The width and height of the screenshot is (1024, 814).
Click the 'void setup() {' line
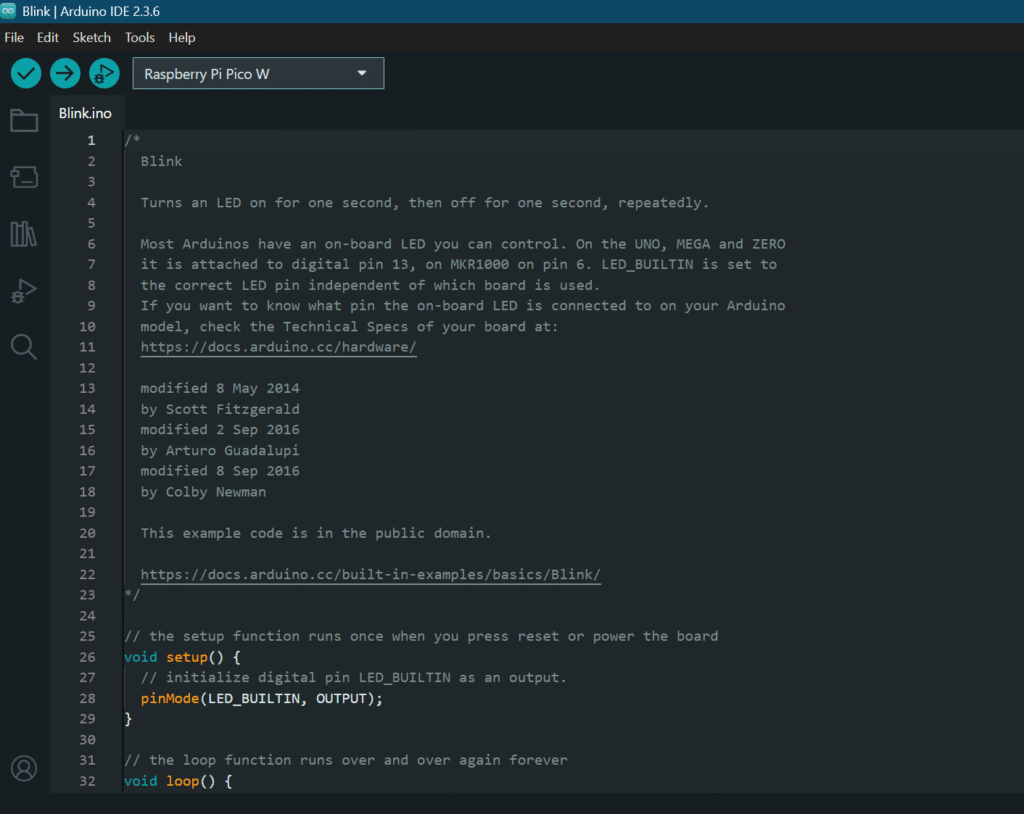click(182, 657)
